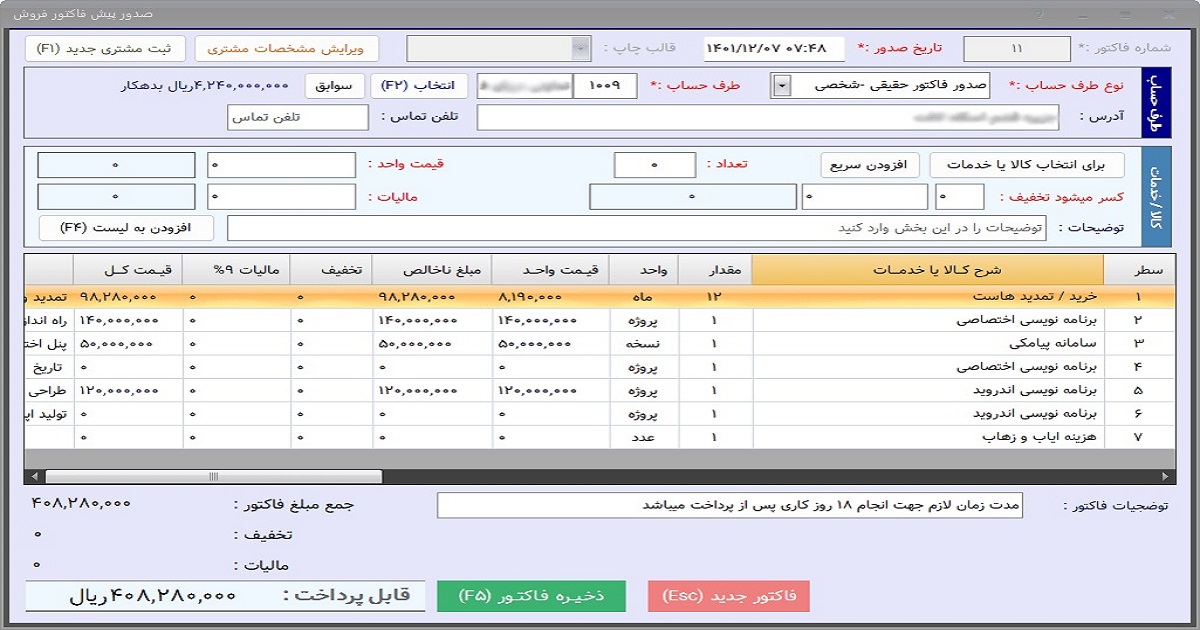Click the 'آدرس' address field
The width and height of the screenshot is (1200, 630).
(x=768, y=117)
